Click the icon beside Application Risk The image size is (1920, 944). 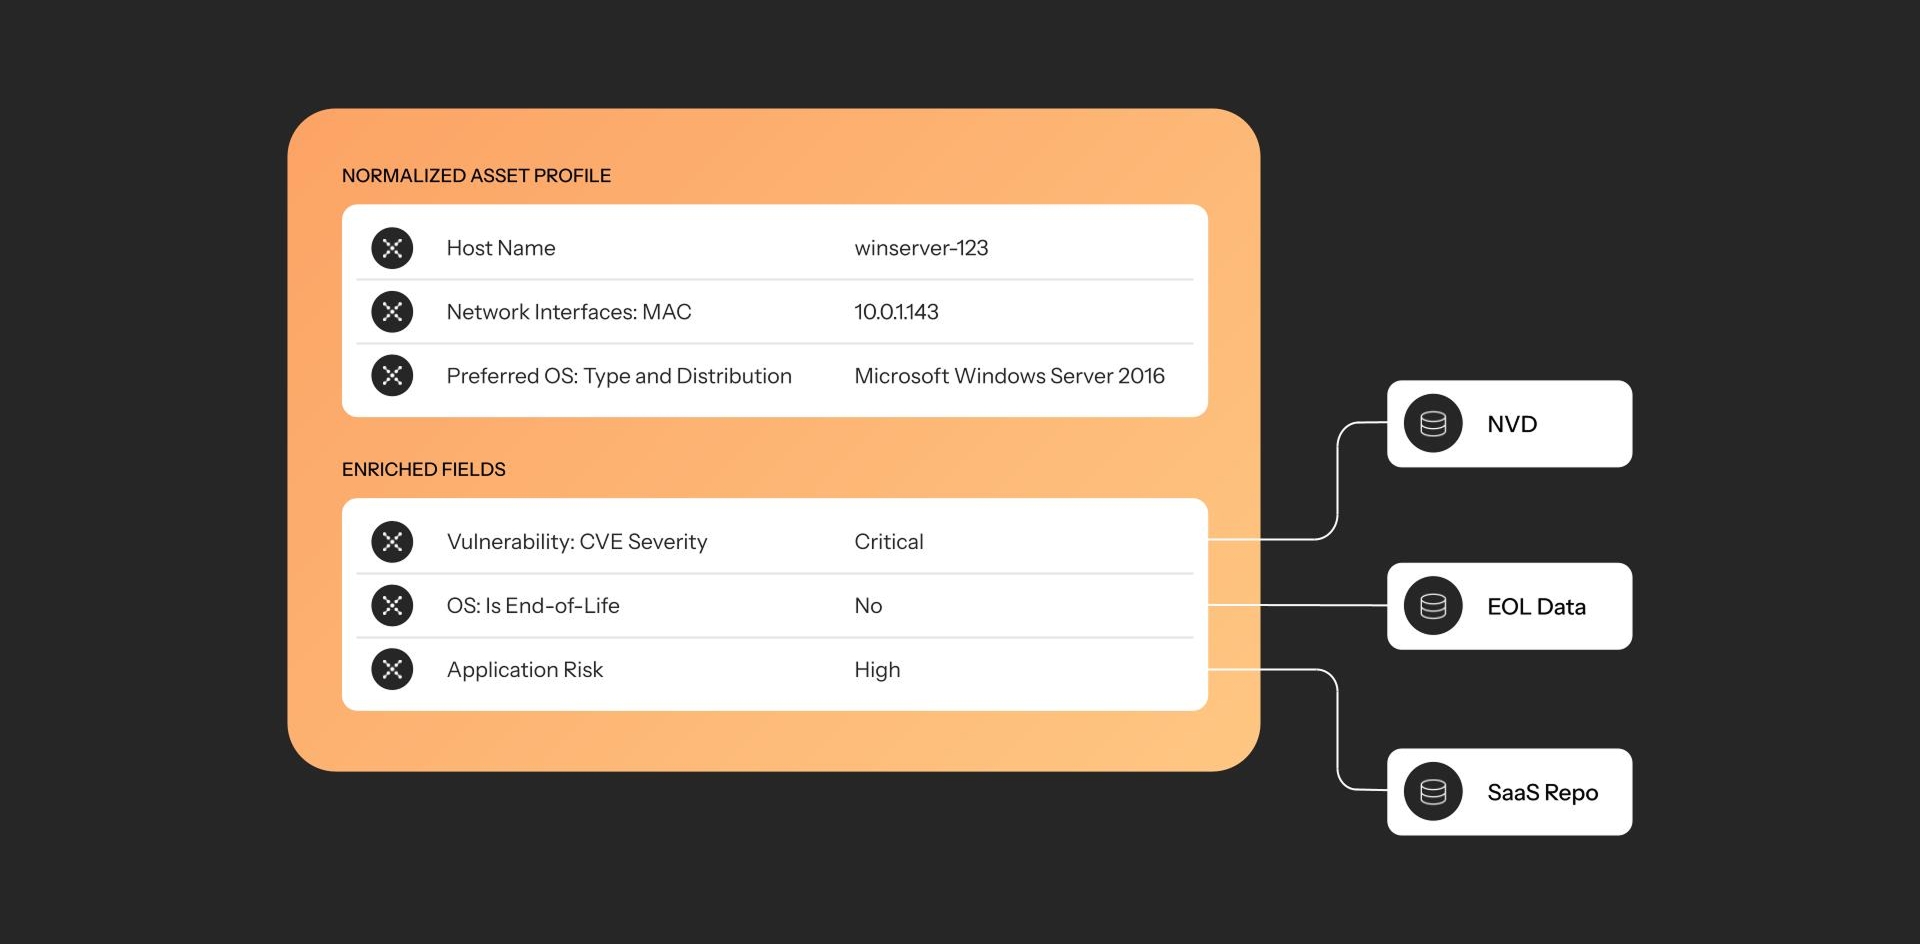pos(392,670)
